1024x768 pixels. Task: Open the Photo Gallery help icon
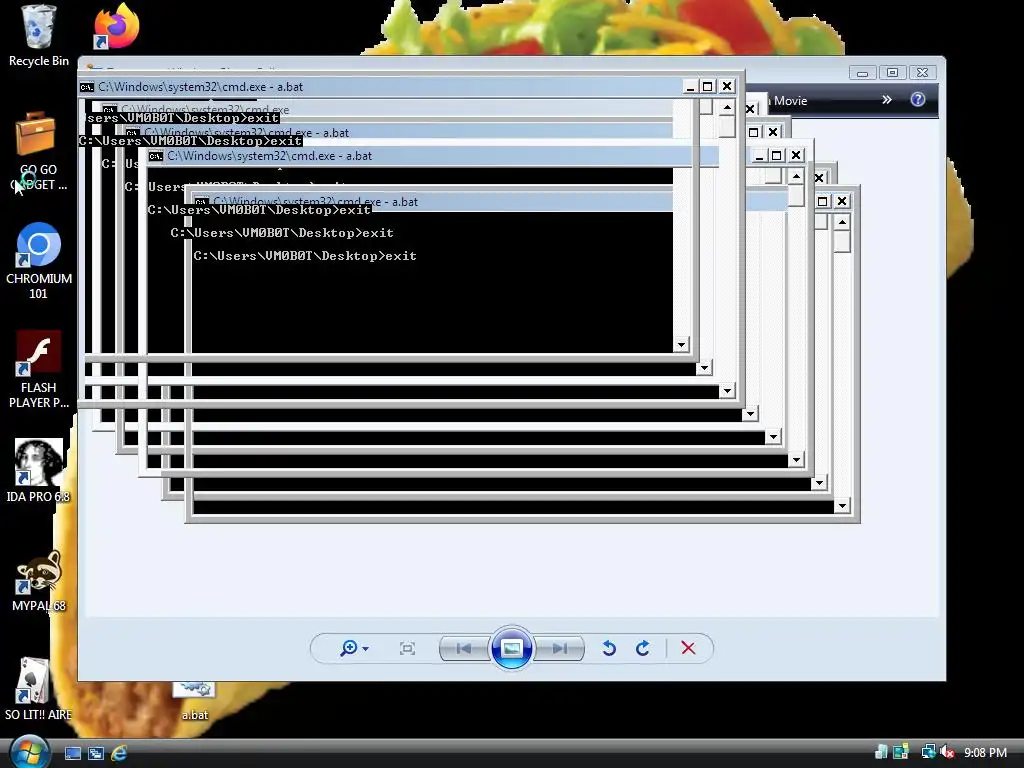click(x=918, y=99)
